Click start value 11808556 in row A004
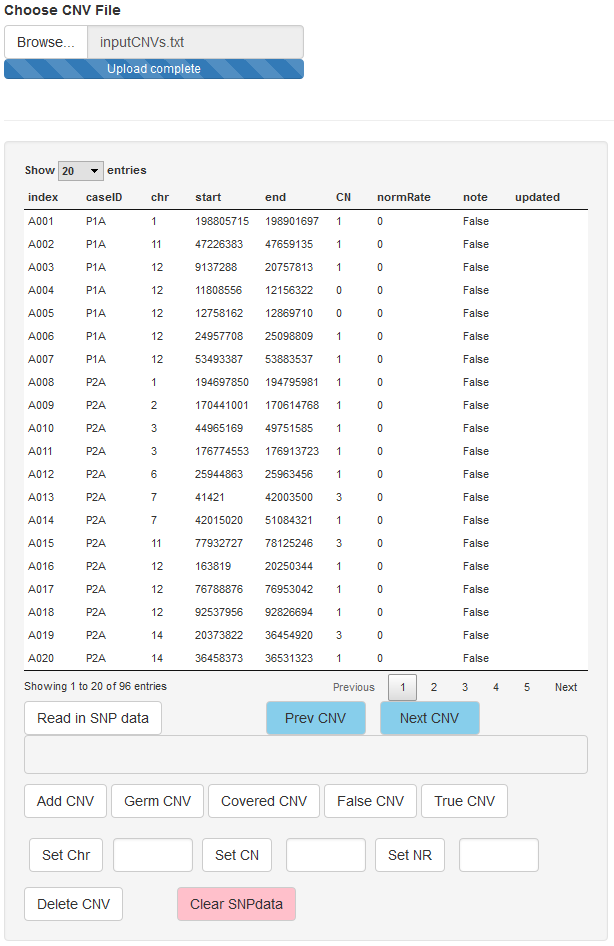The image size is (614, 946). pos(218,290)
